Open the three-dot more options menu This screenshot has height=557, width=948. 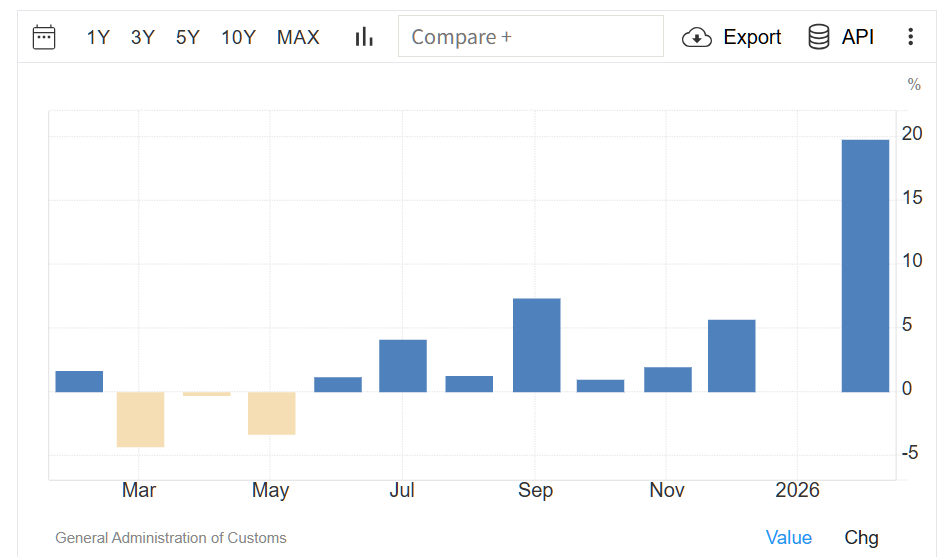[x=910, y=37]
